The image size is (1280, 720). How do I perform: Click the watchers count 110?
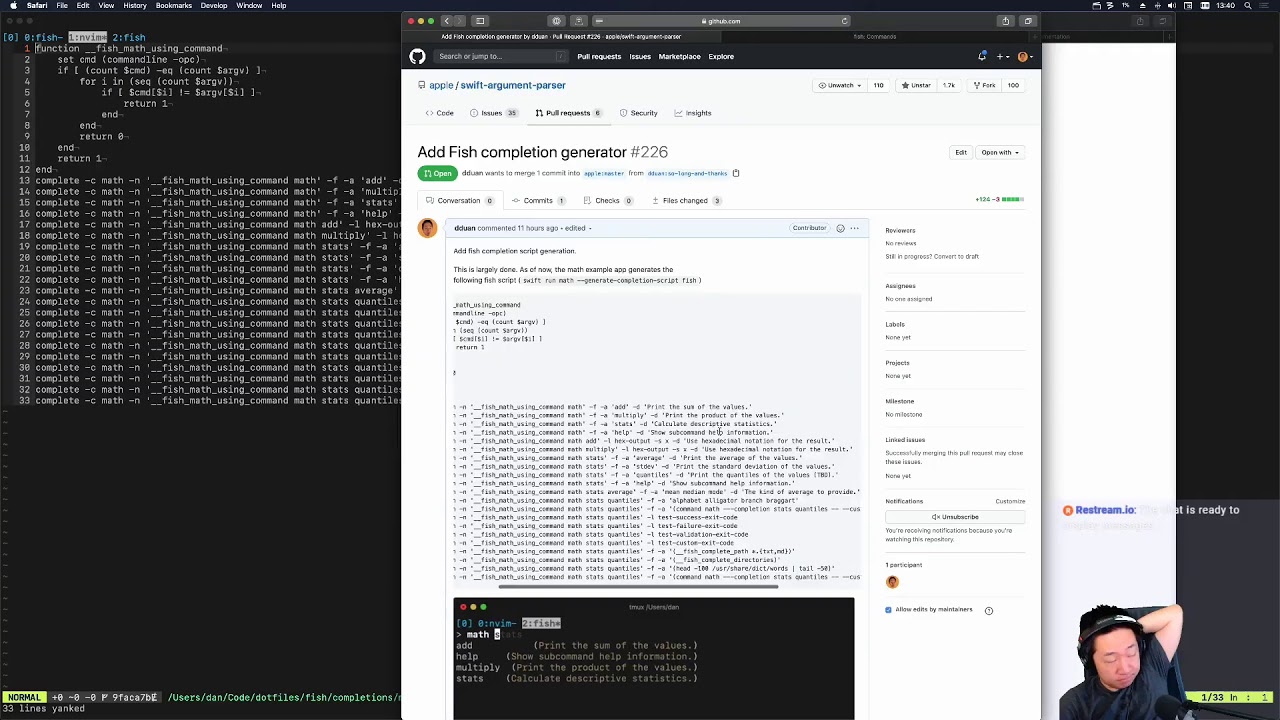point(879,86)
